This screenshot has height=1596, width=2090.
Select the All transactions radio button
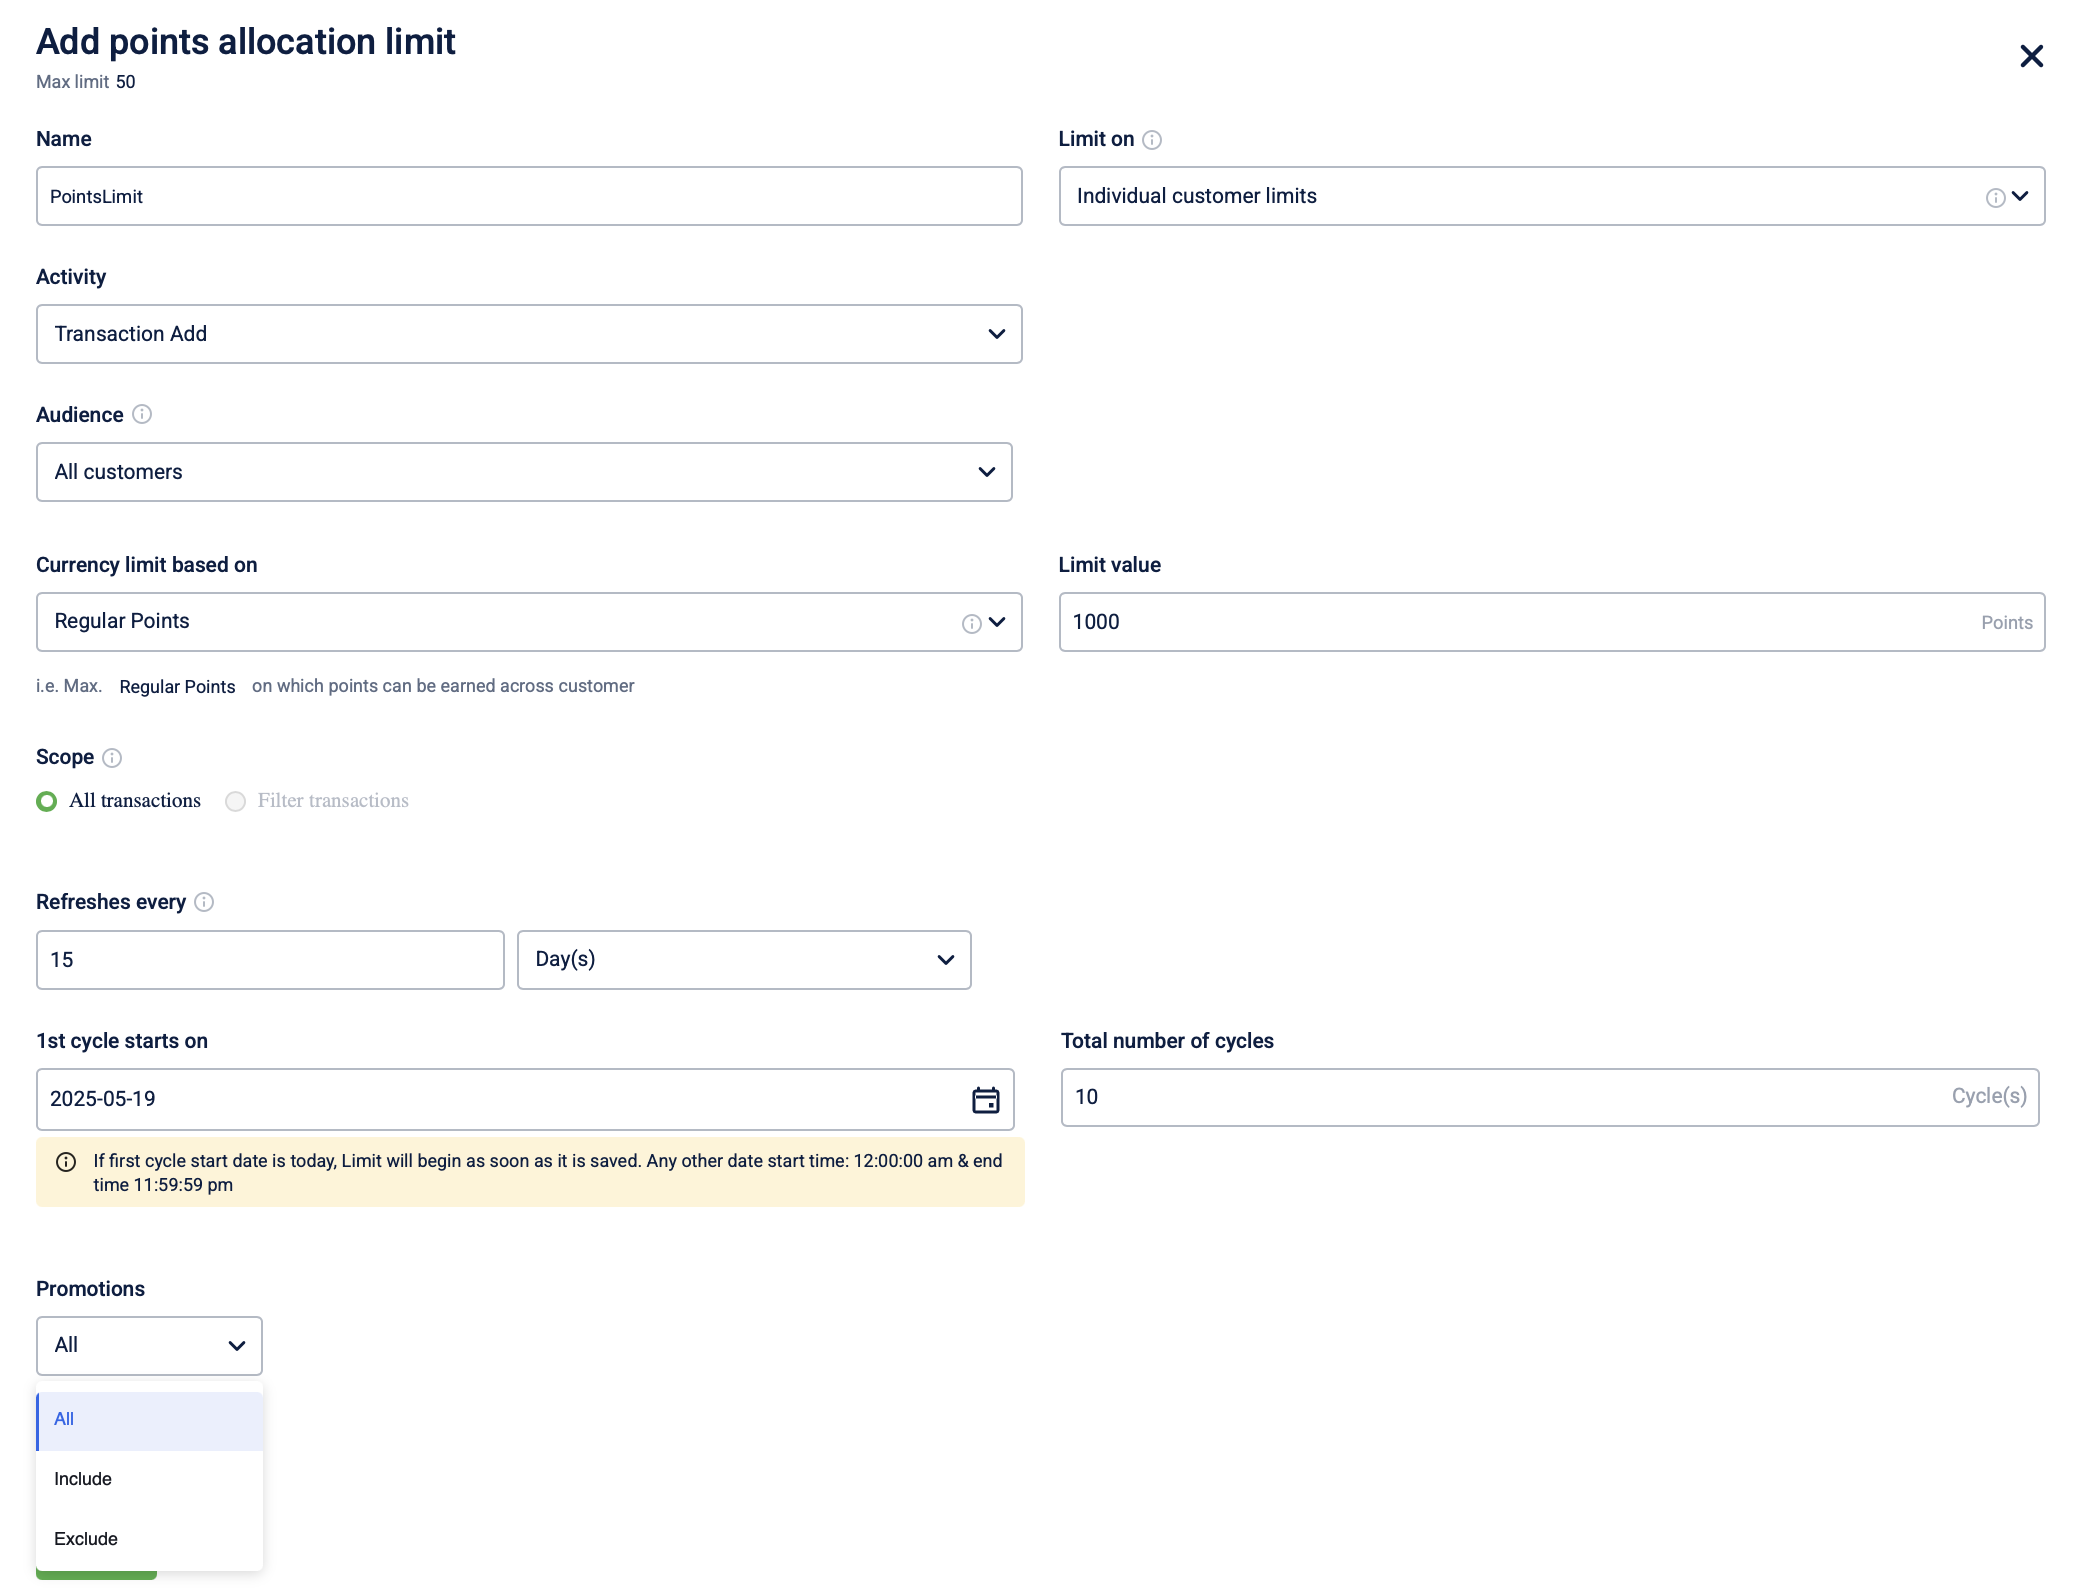click(47, 801)
